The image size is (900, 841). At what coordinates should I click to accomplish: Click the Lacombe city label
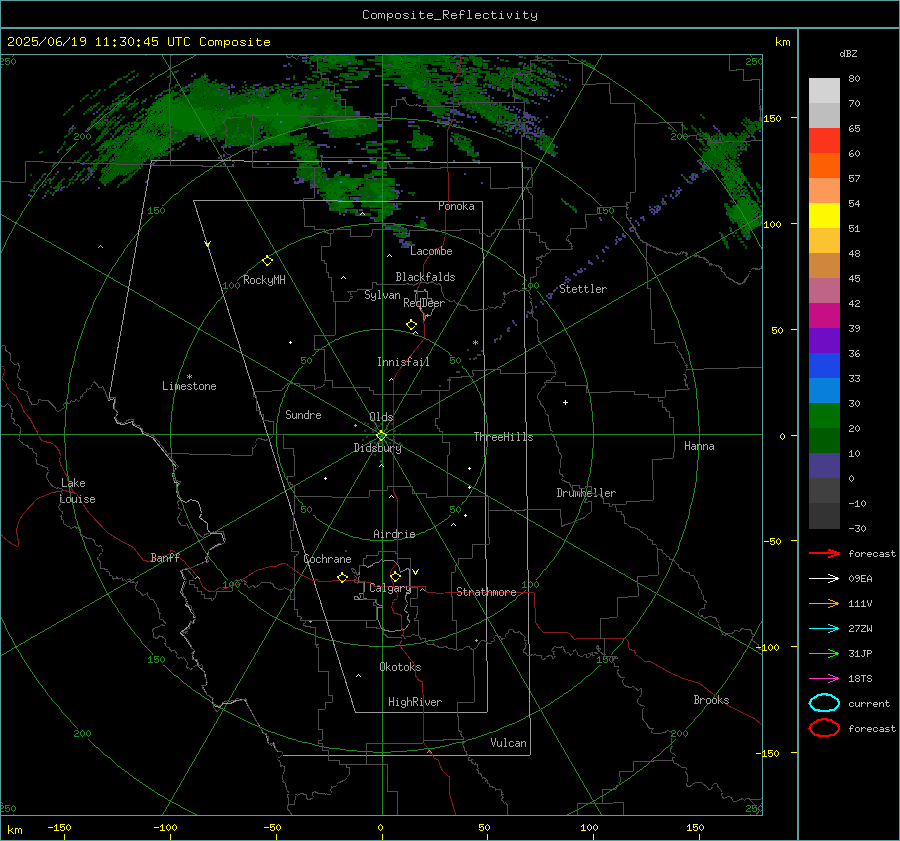tap(431, 251)
